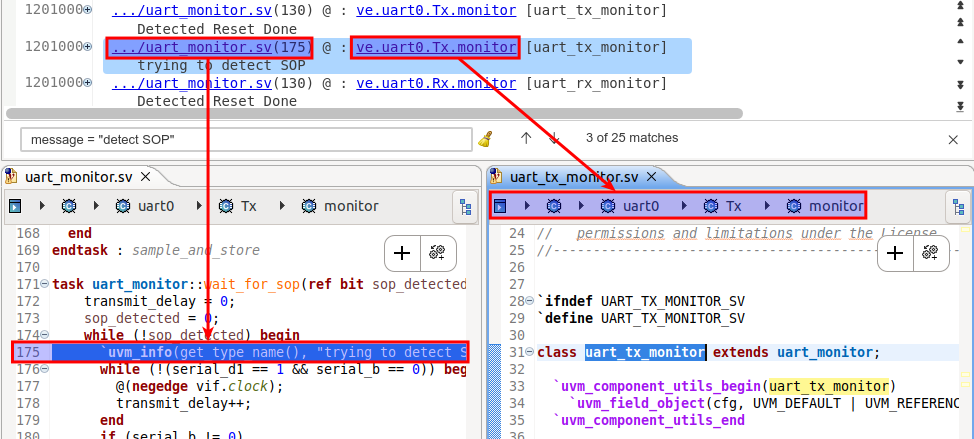The image size is (974, 439).
Task: Click the plus button floating over the uart_tx_monitor.sv editor
Action: click(894, 253)
